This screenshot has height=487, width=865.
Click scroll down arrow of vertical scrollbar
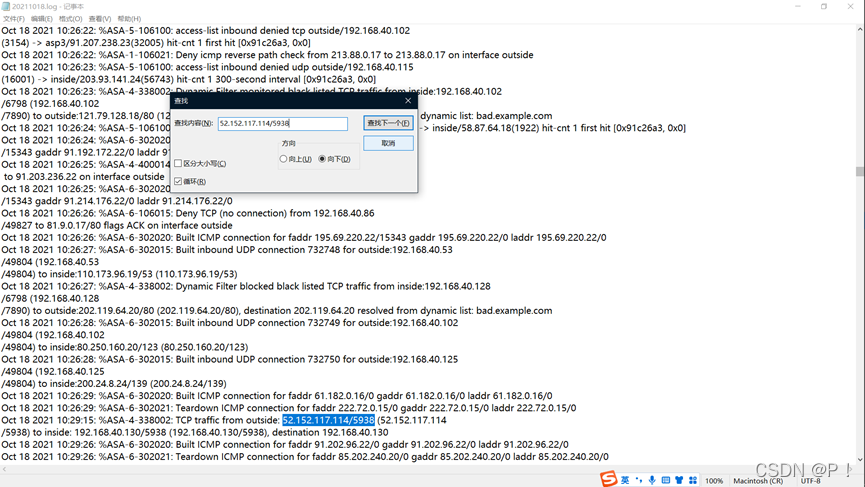coord(859,459)
